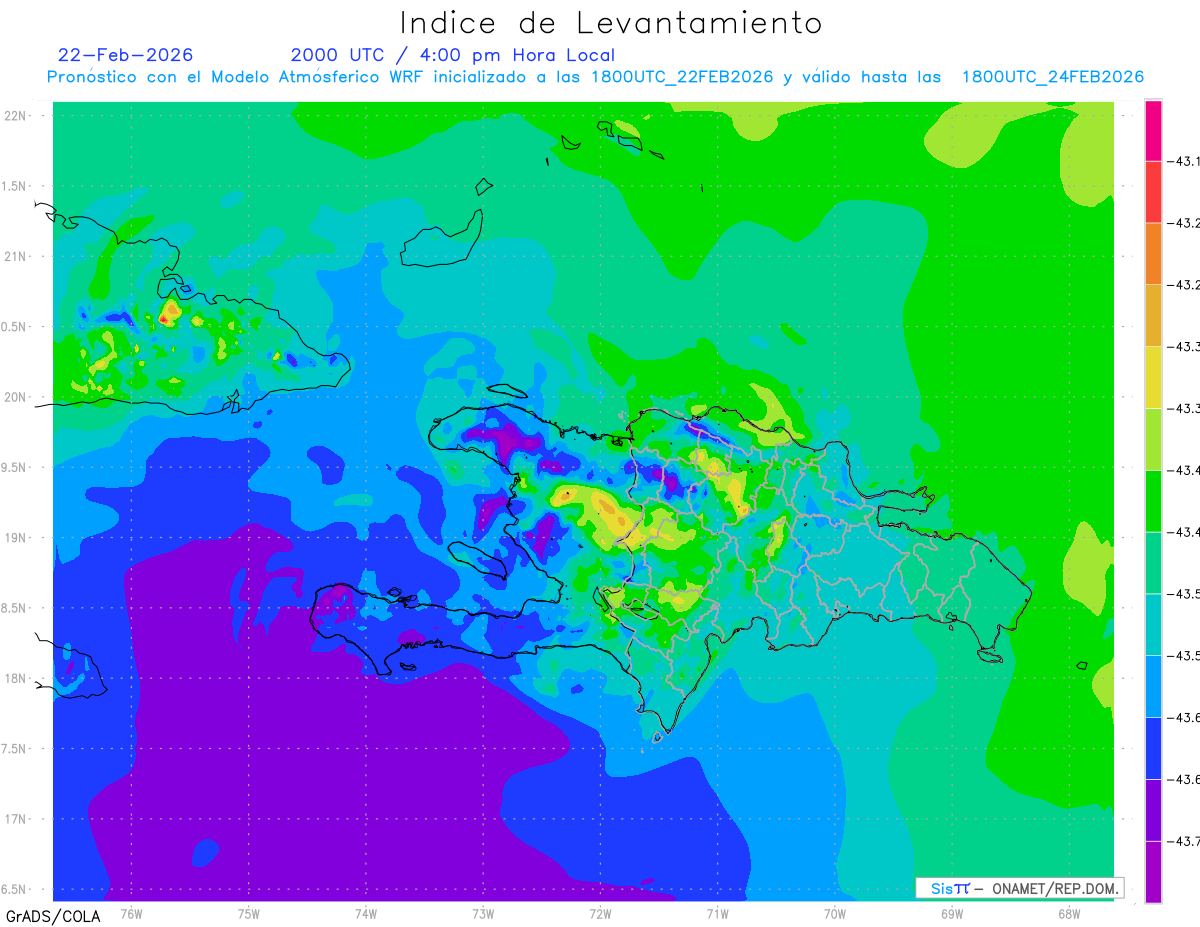Click the "68W" longitude label
This screenshot has height=927, width=1200.
1069,913
